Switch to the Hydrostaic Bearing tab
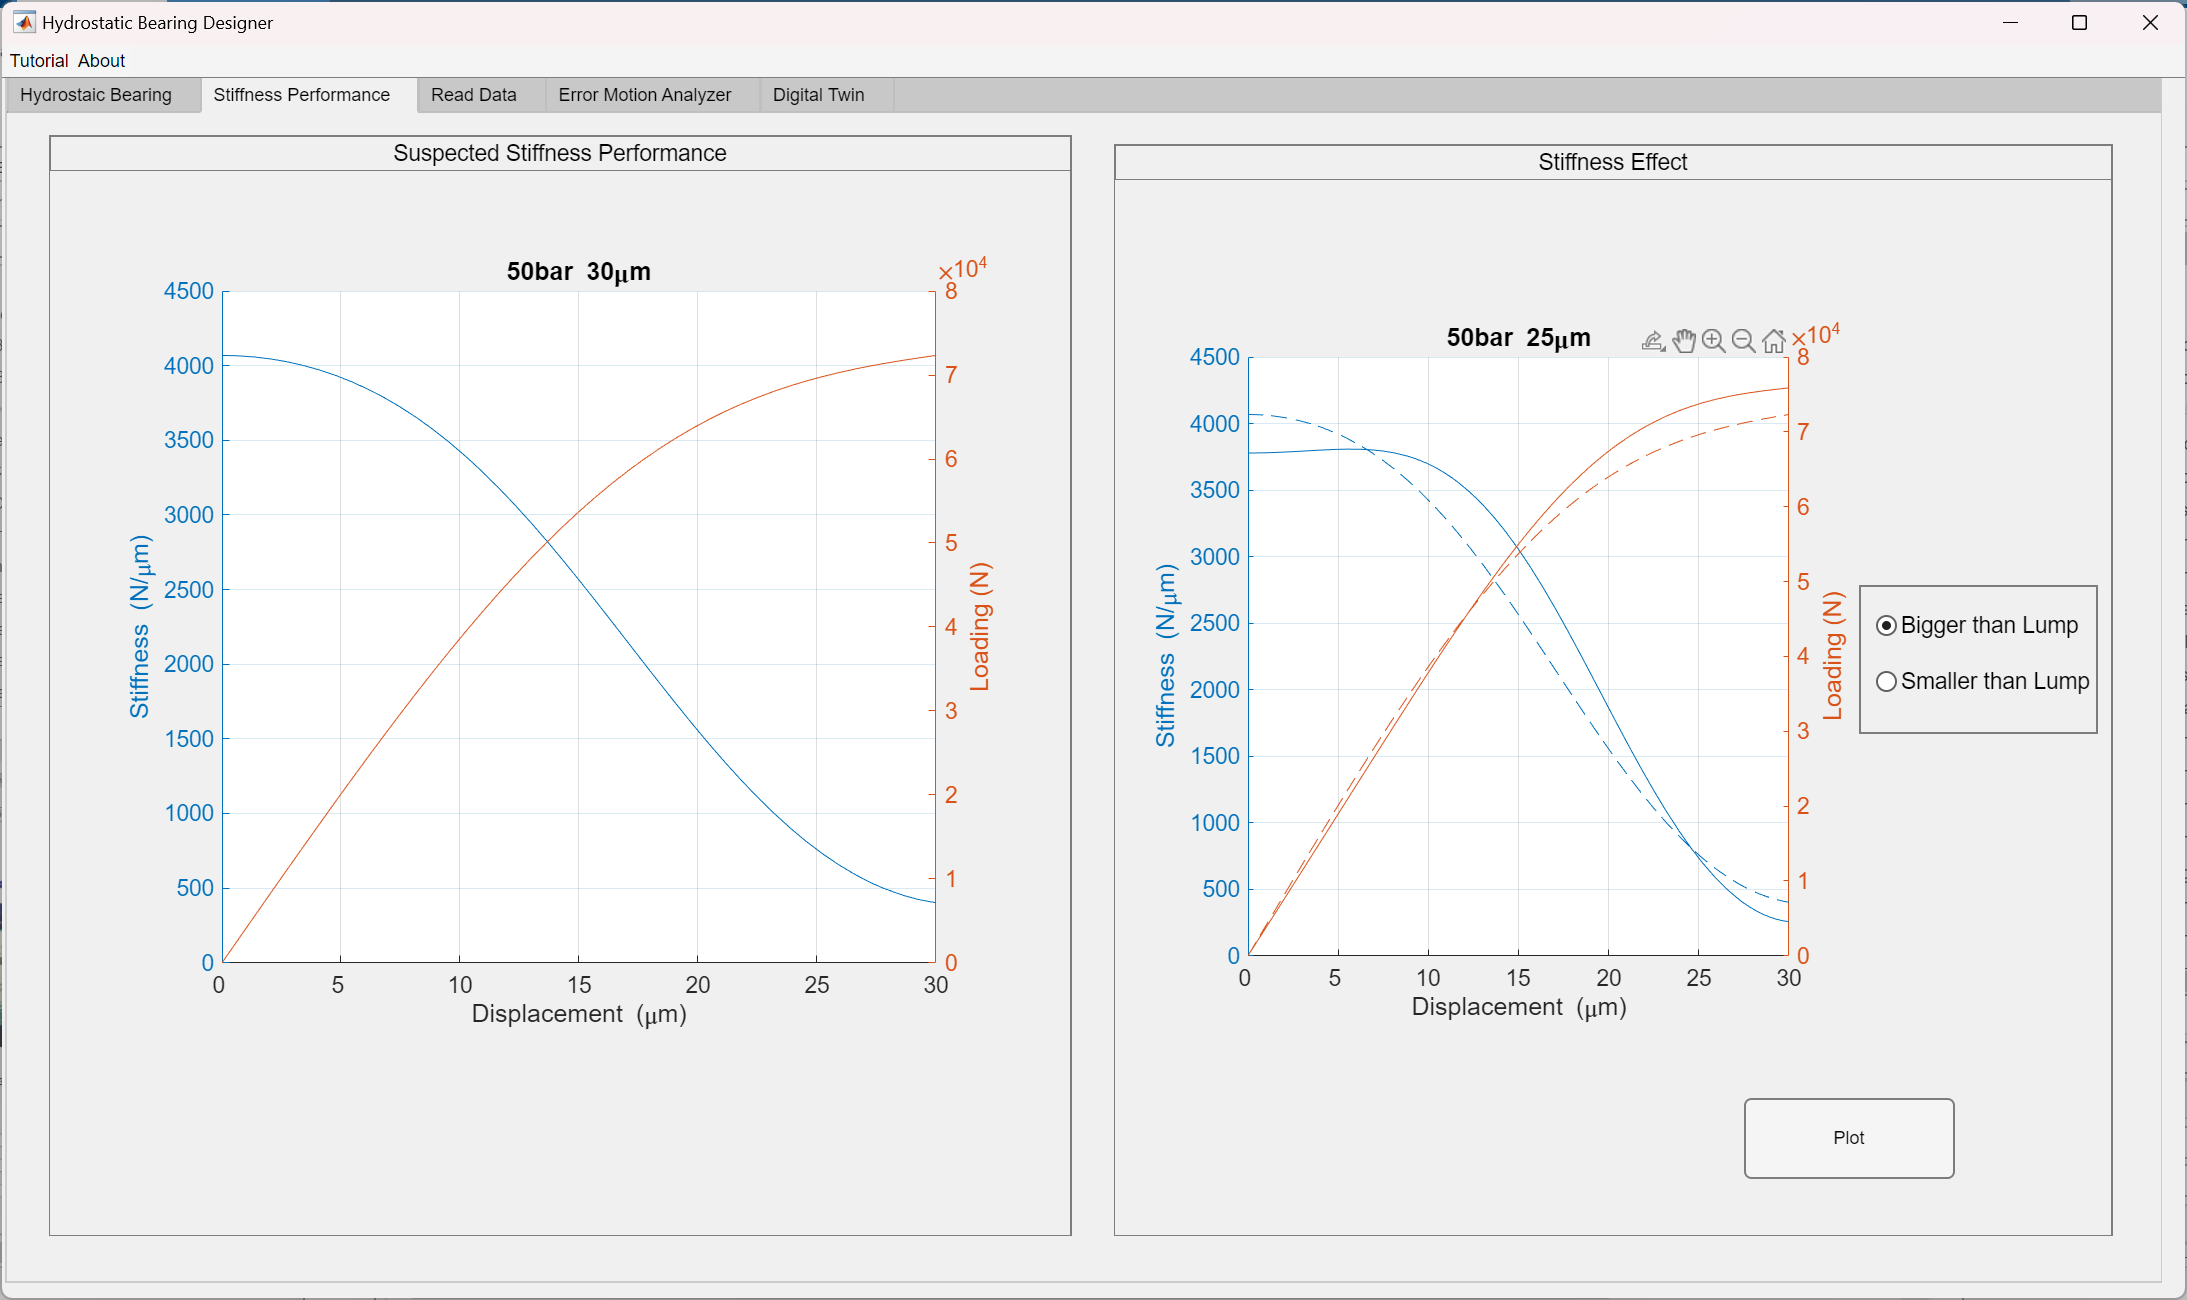This screenshot has height=1300, width=2187. pos(96,94)
